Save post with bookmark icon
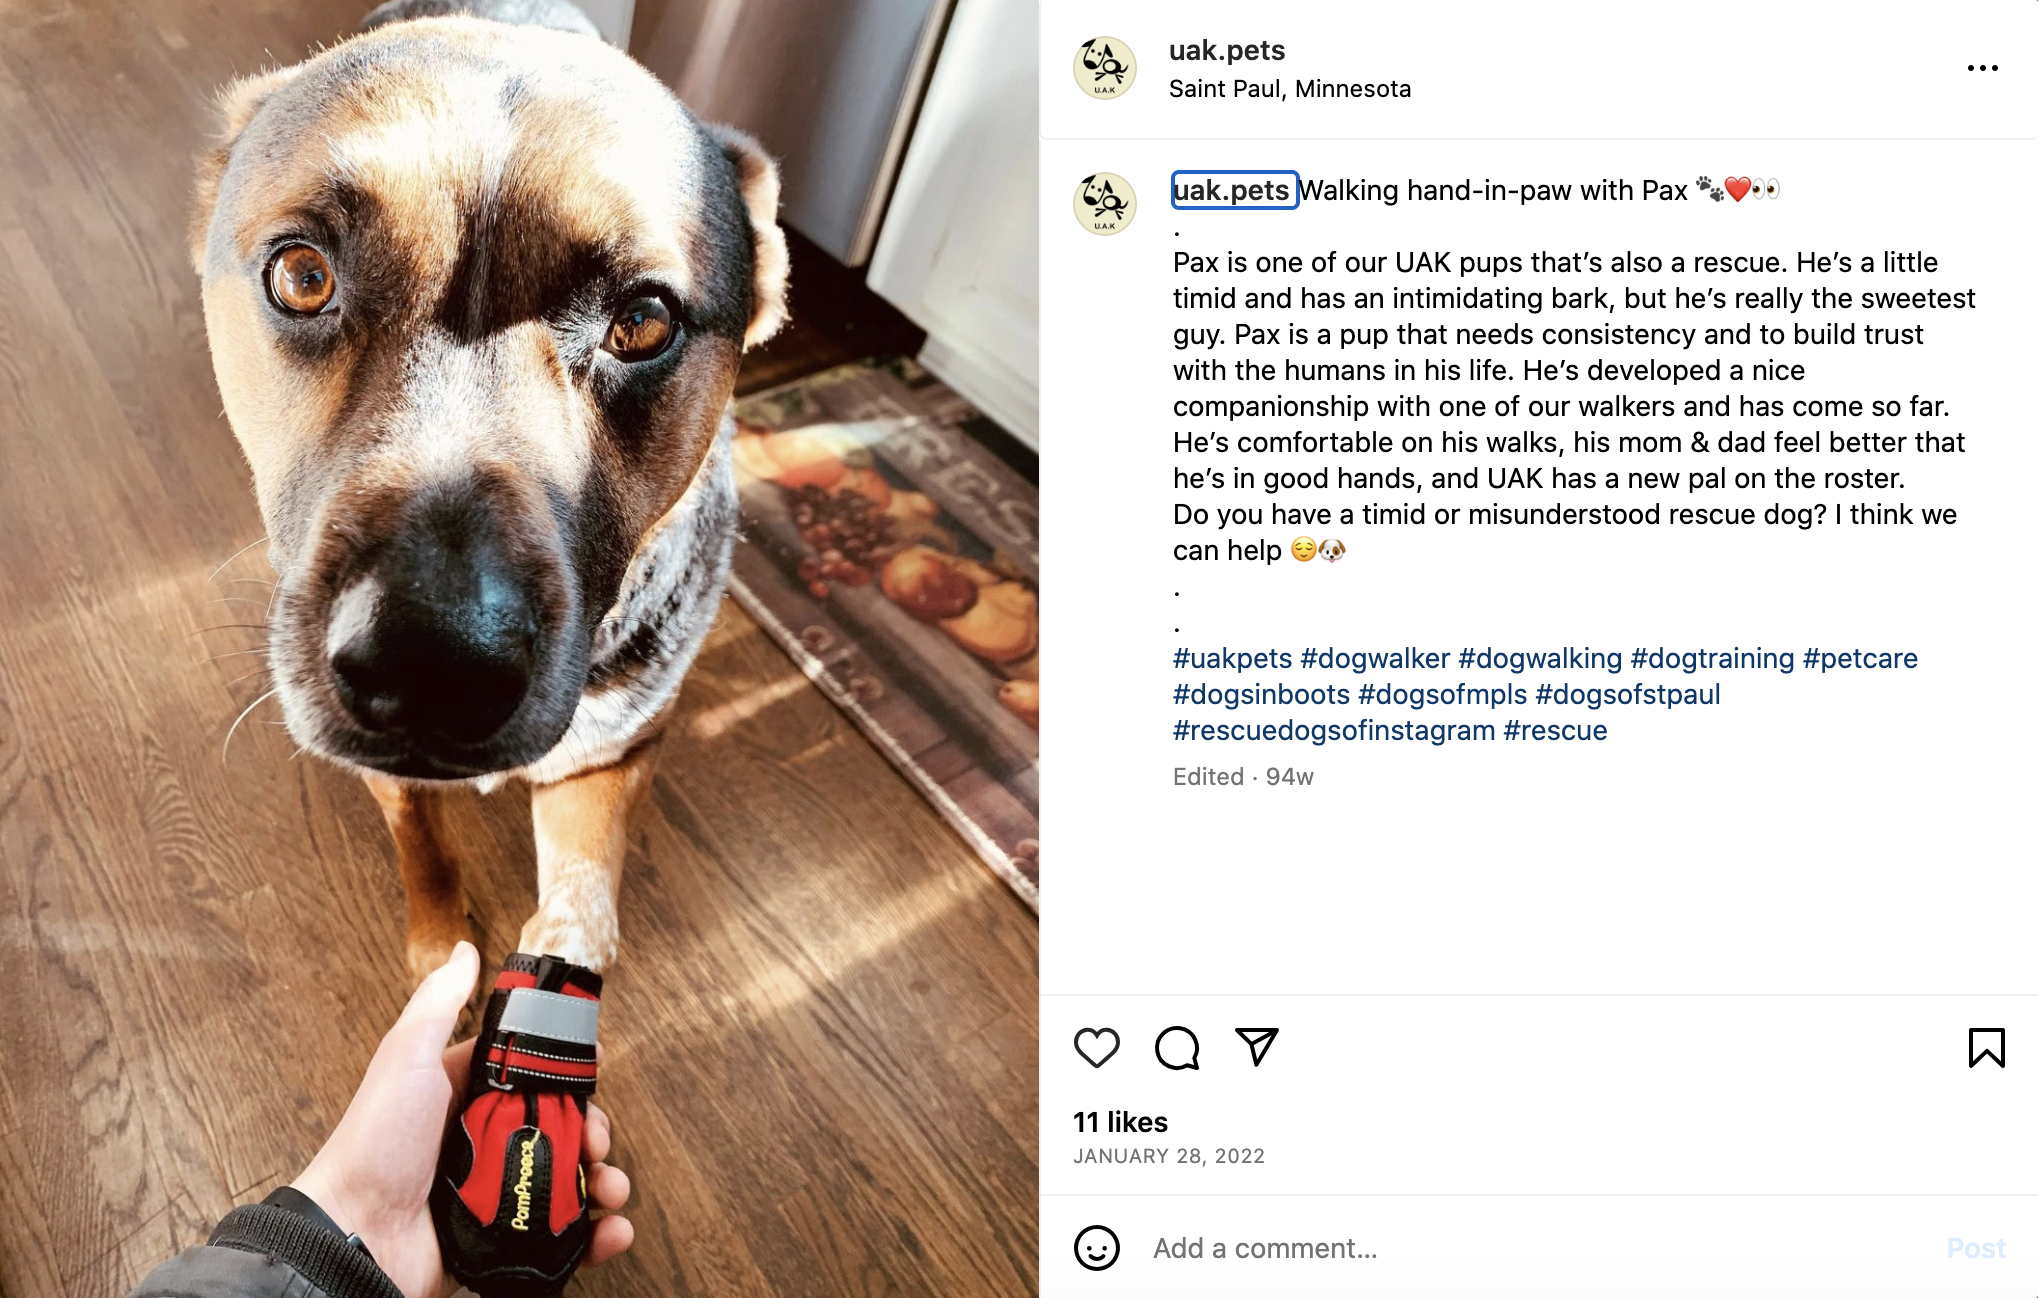This screenshot has height=1298, width=2038. (x=1986, y=1048)
